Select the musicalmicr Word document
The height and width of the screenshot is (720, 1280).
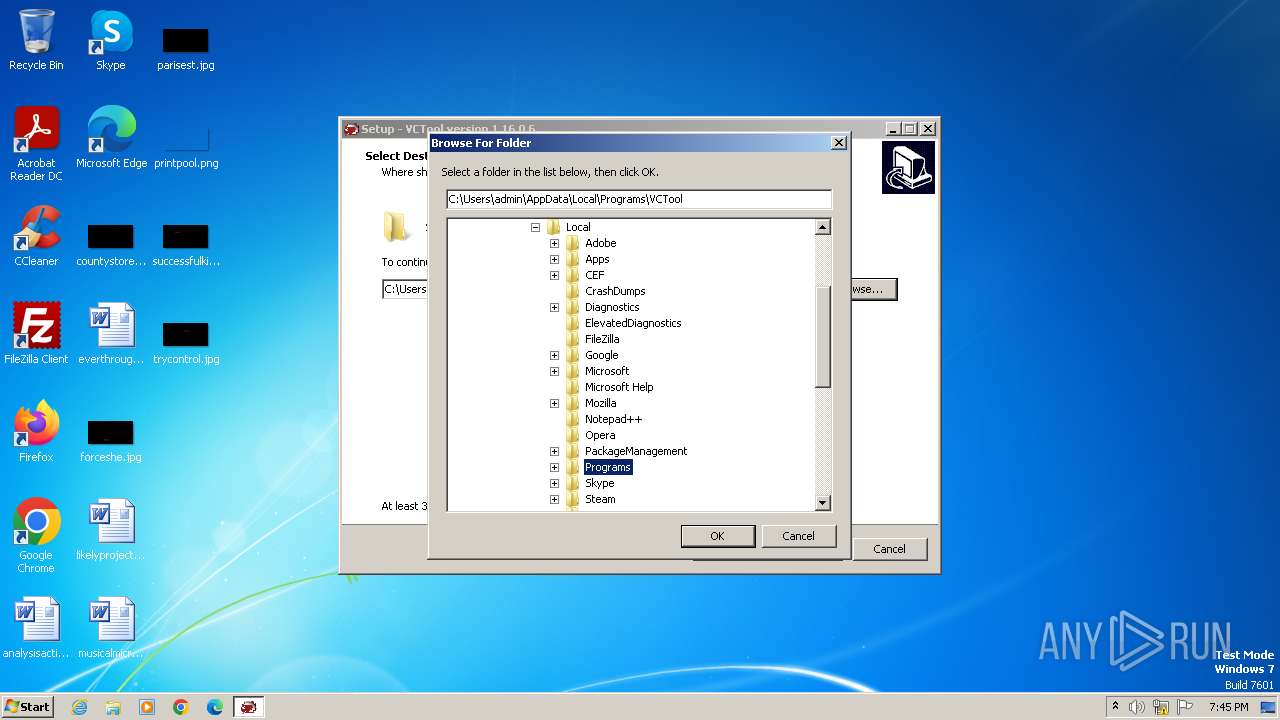point(111,628)
